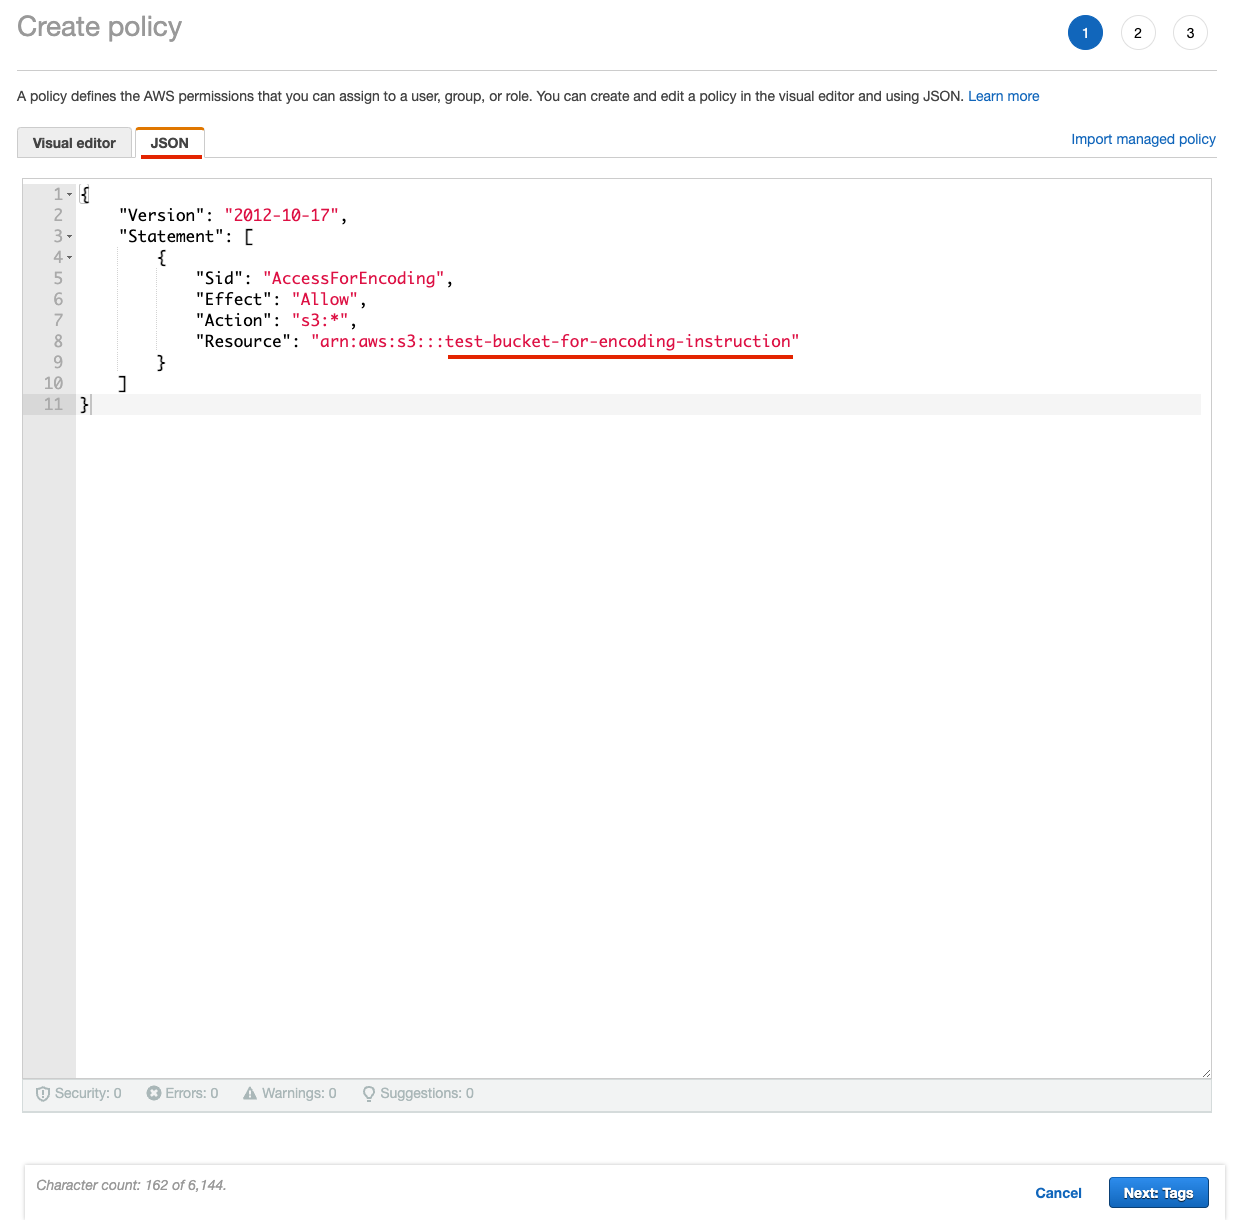The height and width of the screenshot is (1220, 1260).
Task: Click the Suggestions lightbulb icon
Action: 369,1094
